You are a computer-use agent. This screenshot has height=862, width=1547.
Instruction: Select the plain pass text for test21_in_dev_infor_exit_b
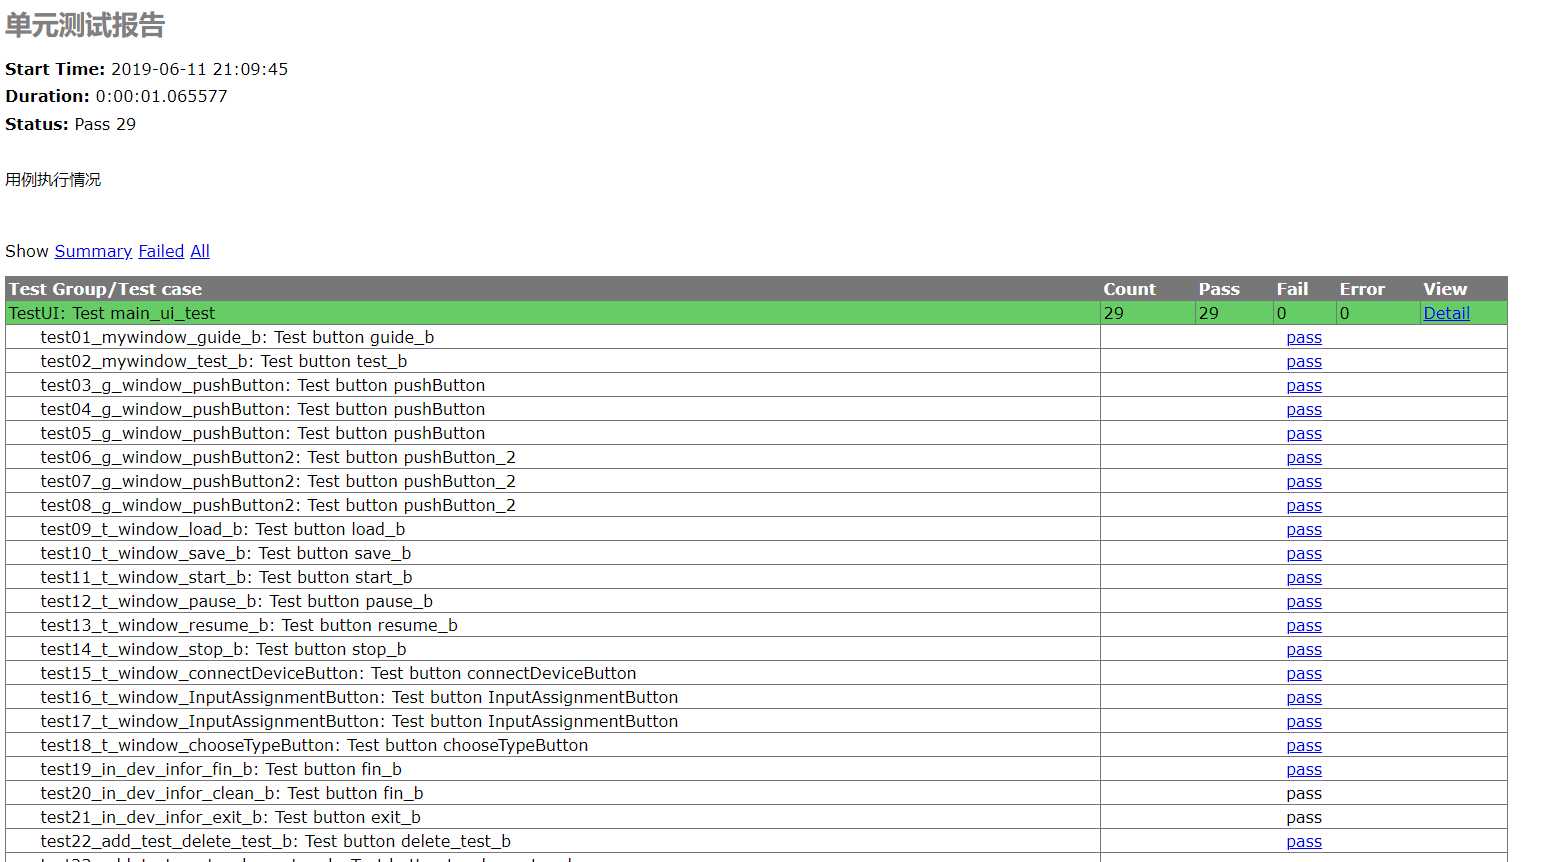1304,817
